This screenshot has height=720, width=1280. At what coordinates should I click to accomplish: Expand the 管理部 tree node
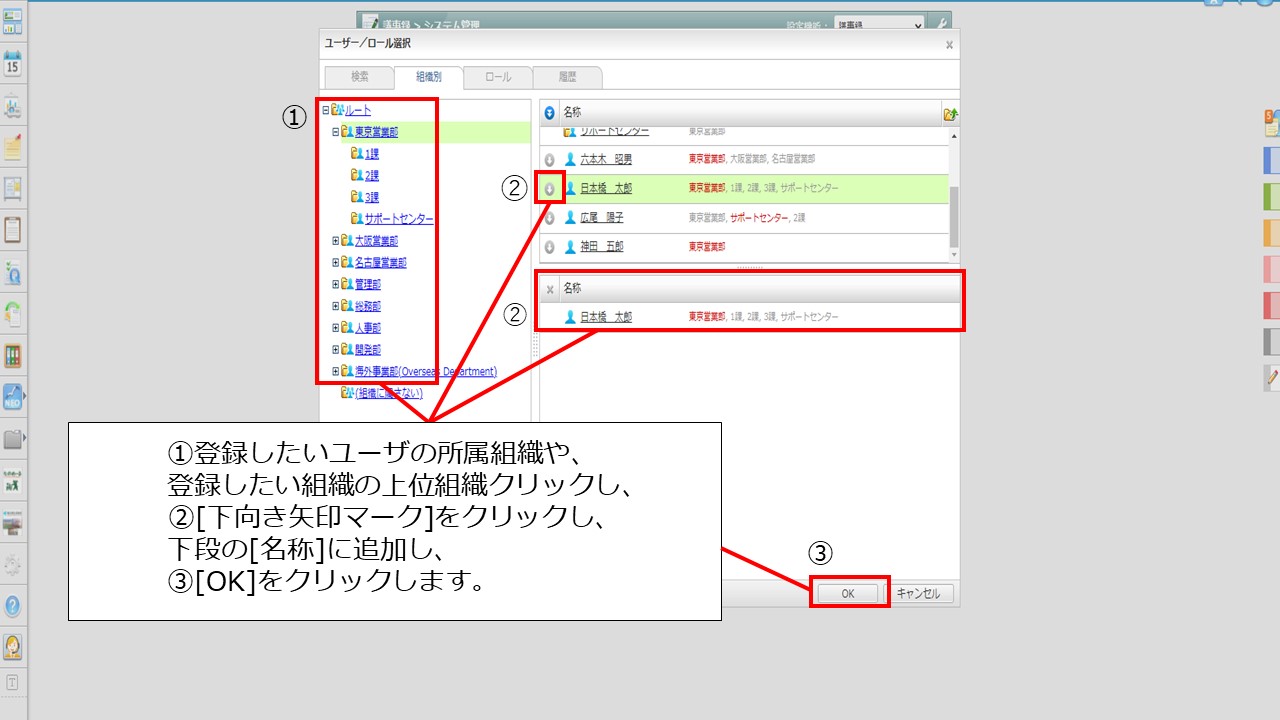coord(336,285)
